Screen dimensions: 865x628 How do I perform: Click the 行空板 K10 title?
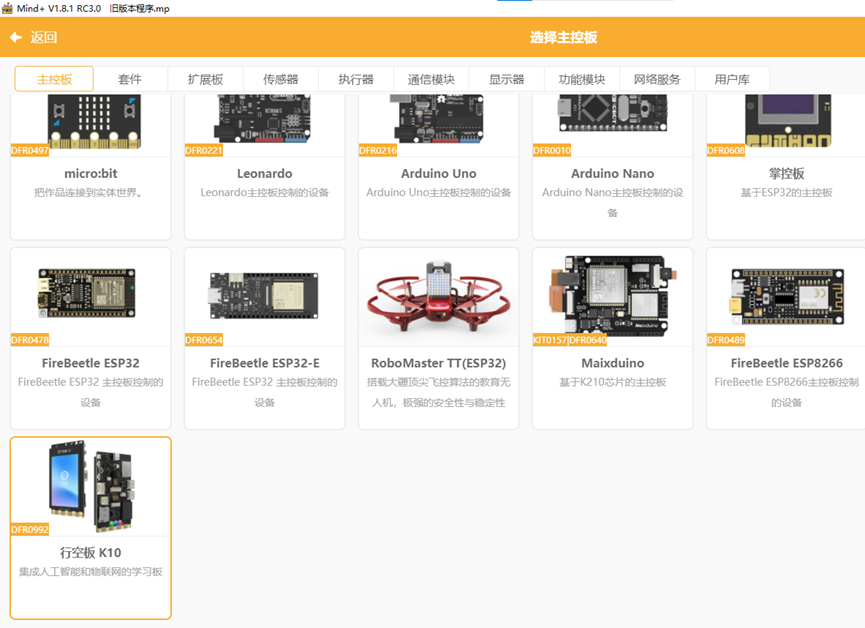coord(90,552)
